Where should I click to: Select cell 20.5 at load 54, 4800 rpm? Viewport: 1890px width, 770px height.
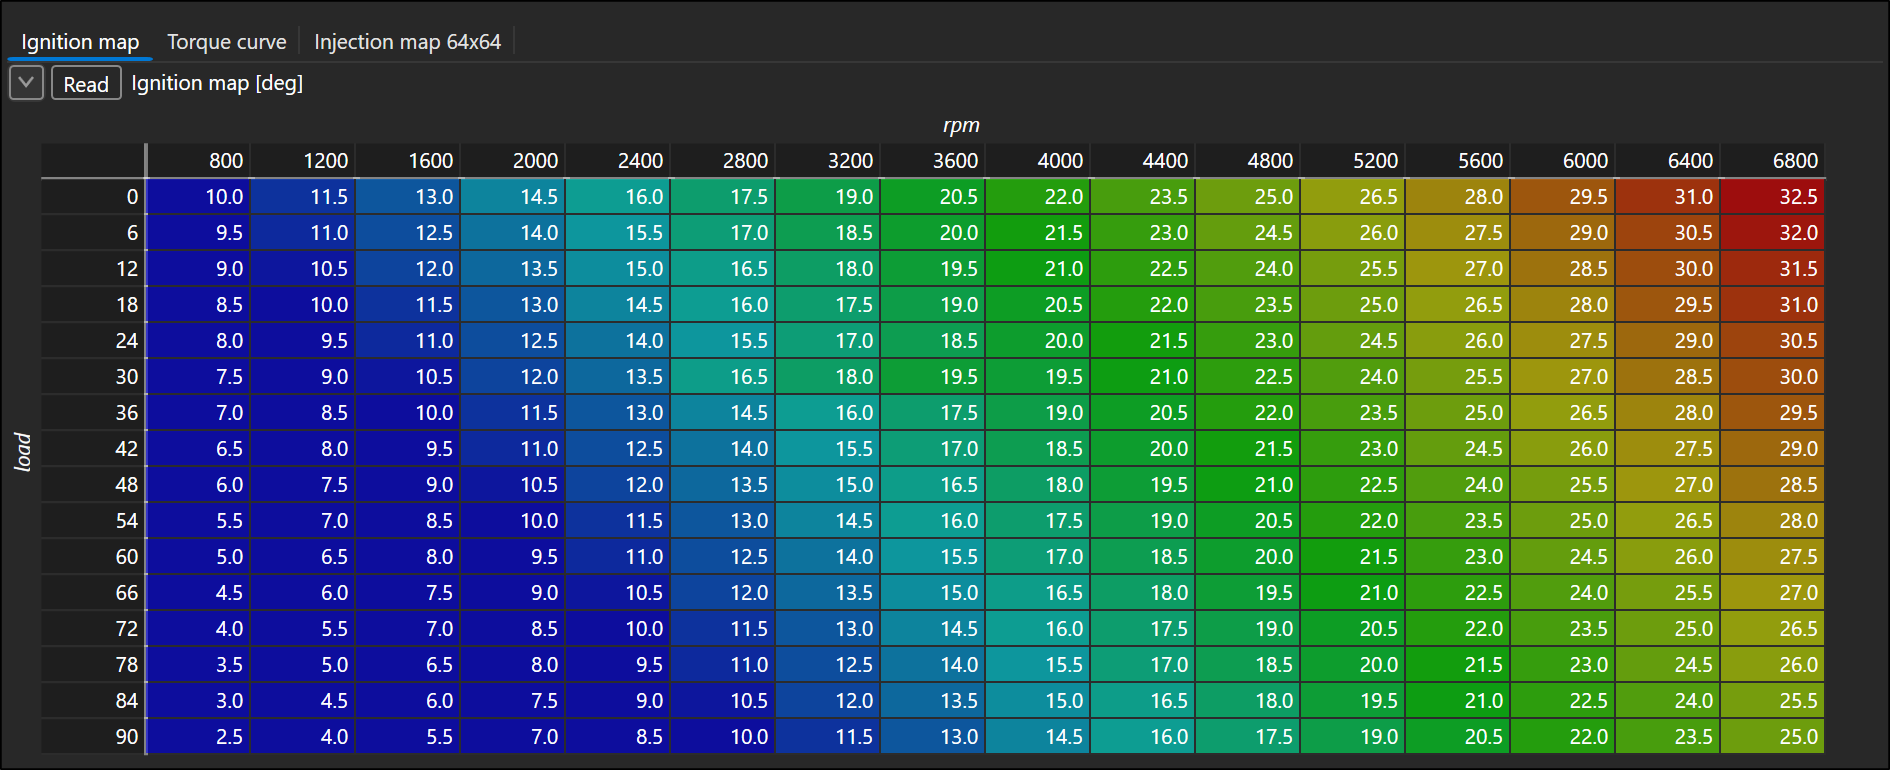pyautogui.click(x=1248, y=521)
